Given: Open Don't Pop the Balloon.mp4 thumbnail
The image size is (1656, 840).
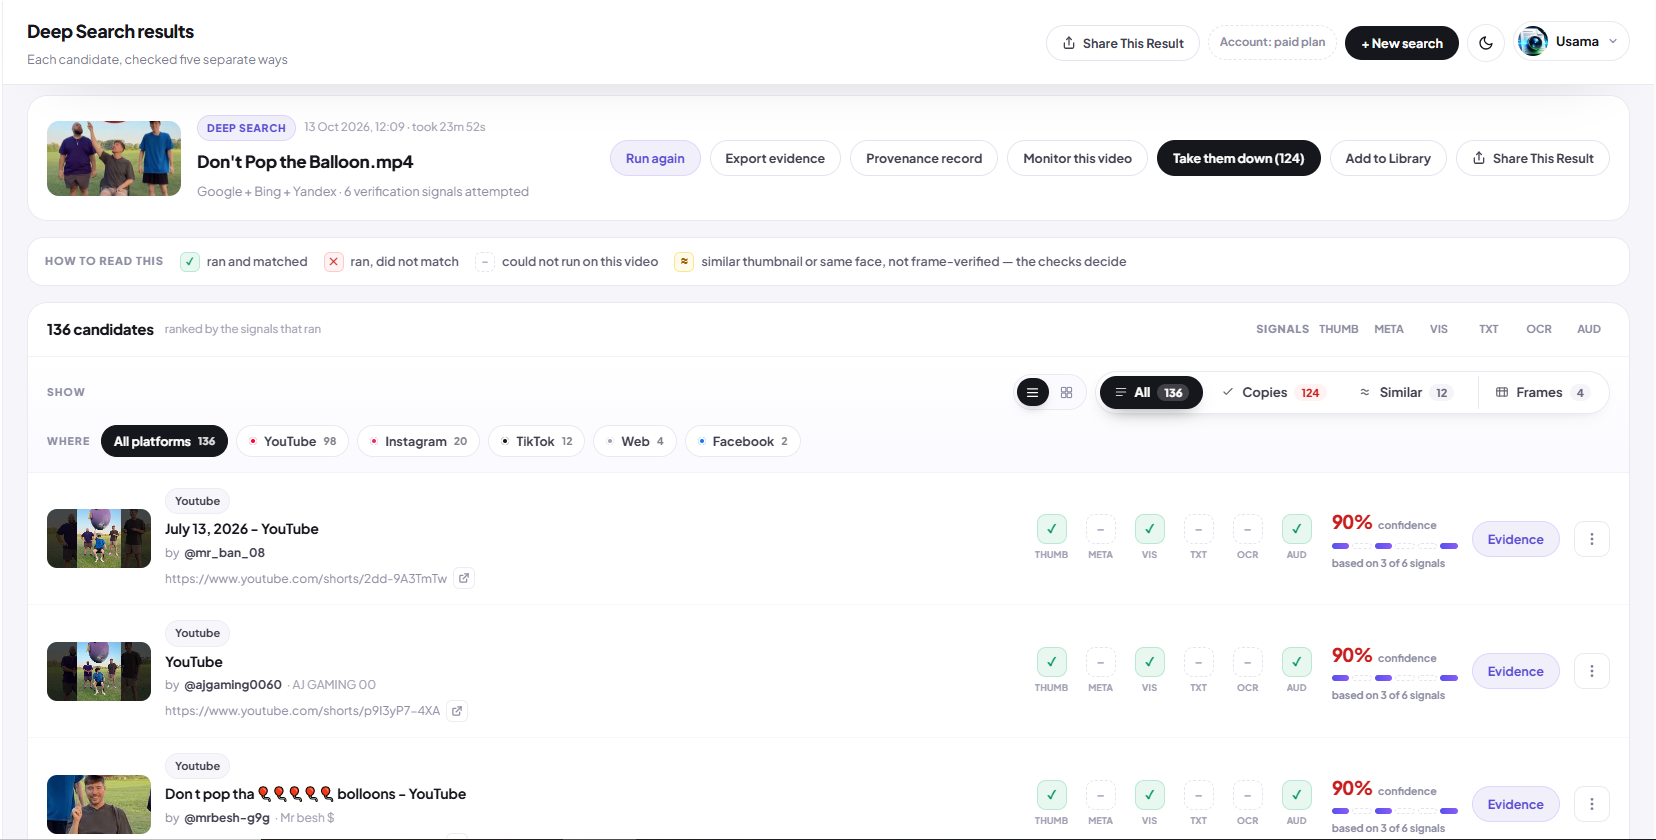Looking at the screenshot, I should click(114, 158).
